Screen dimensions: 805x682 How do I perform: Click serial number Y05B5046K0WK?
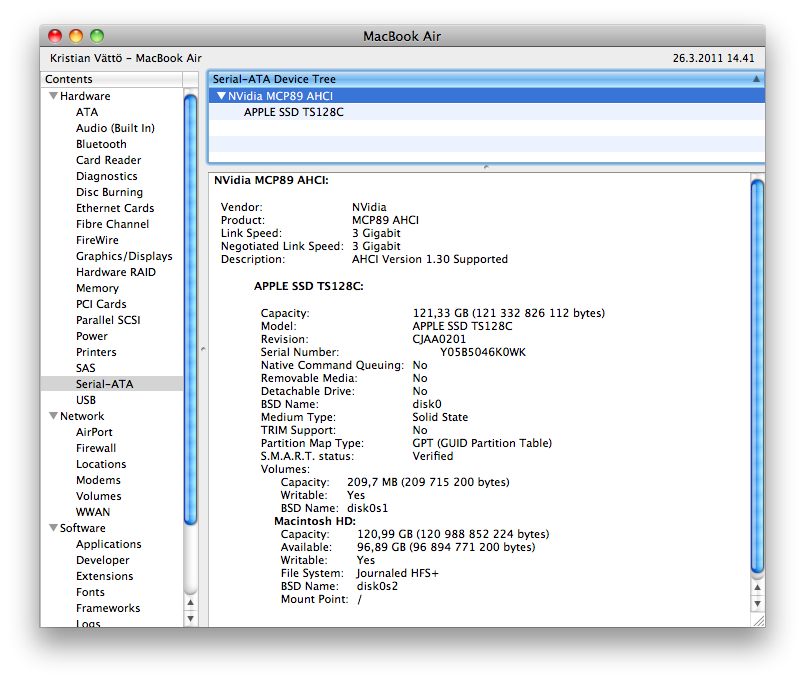click(x=483, y=352)
